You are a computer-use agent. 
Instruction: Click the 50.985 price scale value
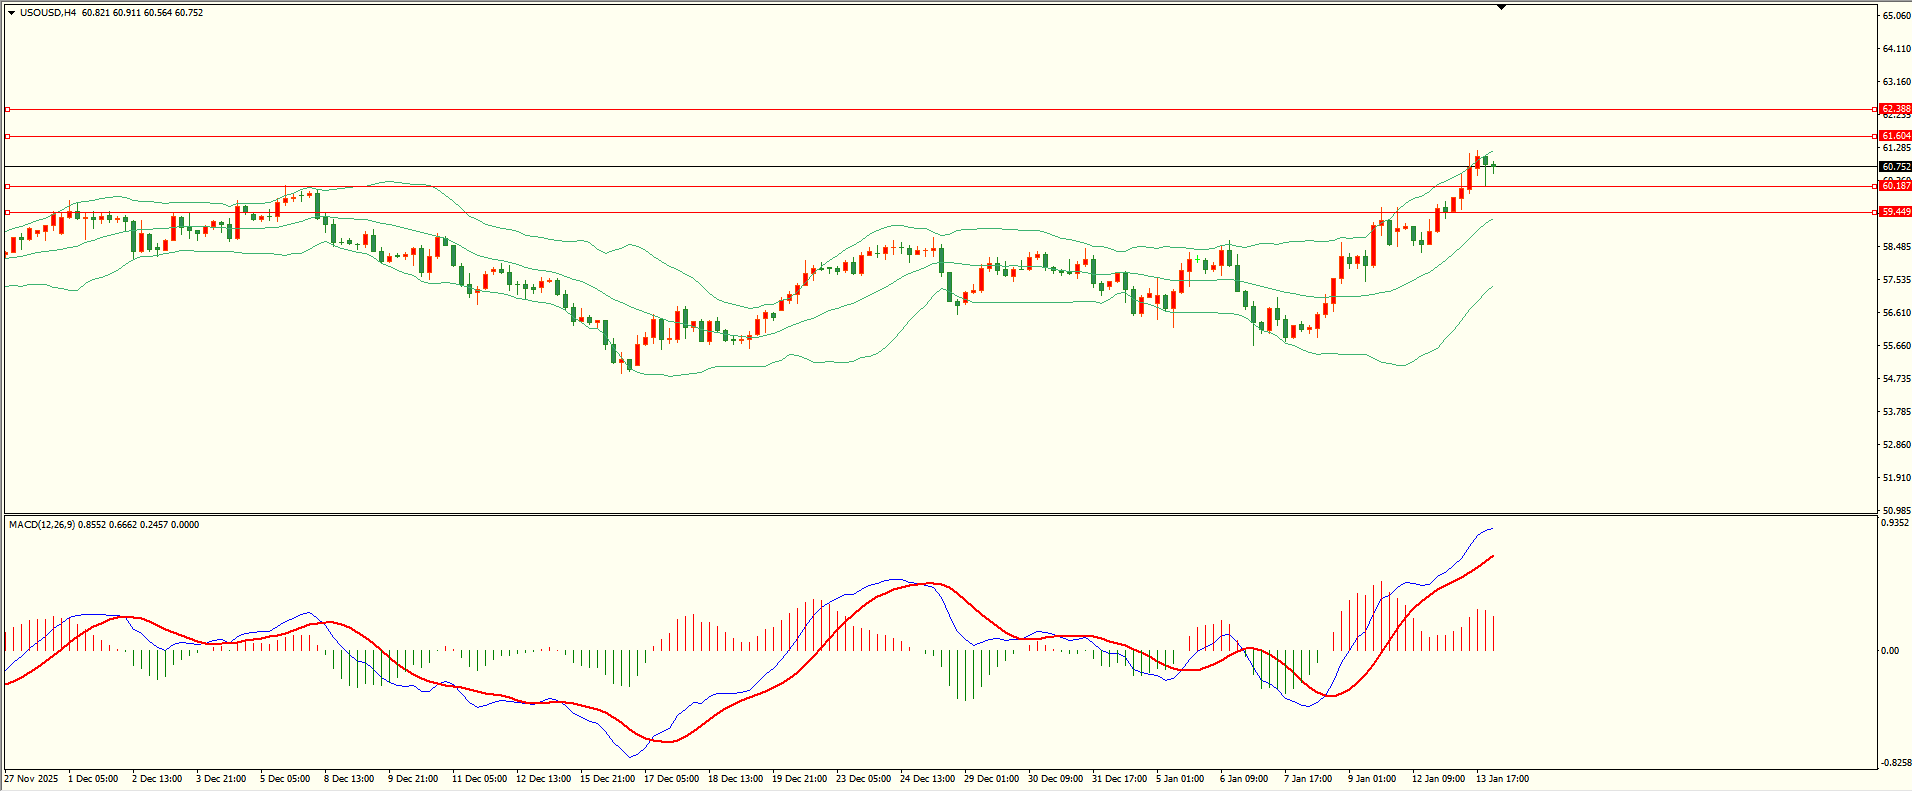(1896, 511)
